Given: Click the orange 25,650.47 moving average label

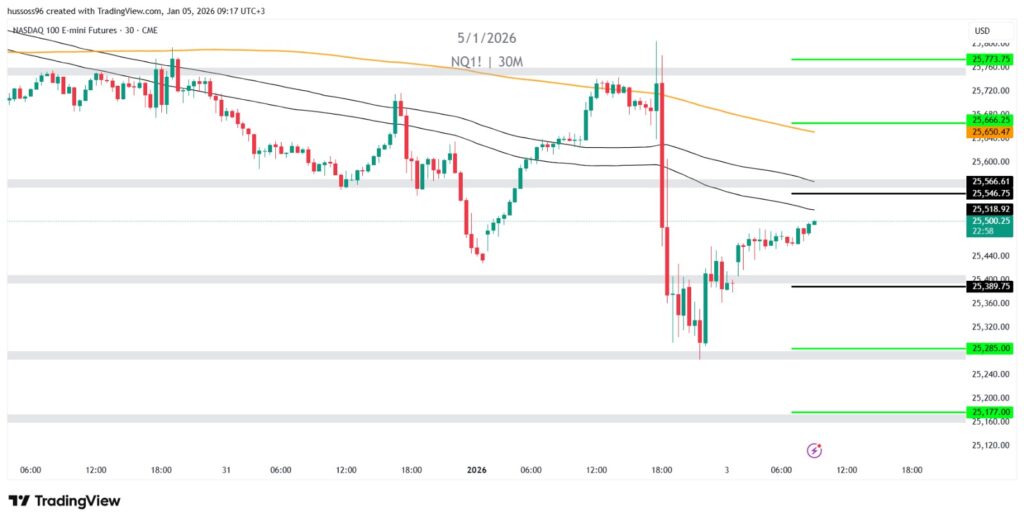Looking at the screenshot, I should click(990, 132).
